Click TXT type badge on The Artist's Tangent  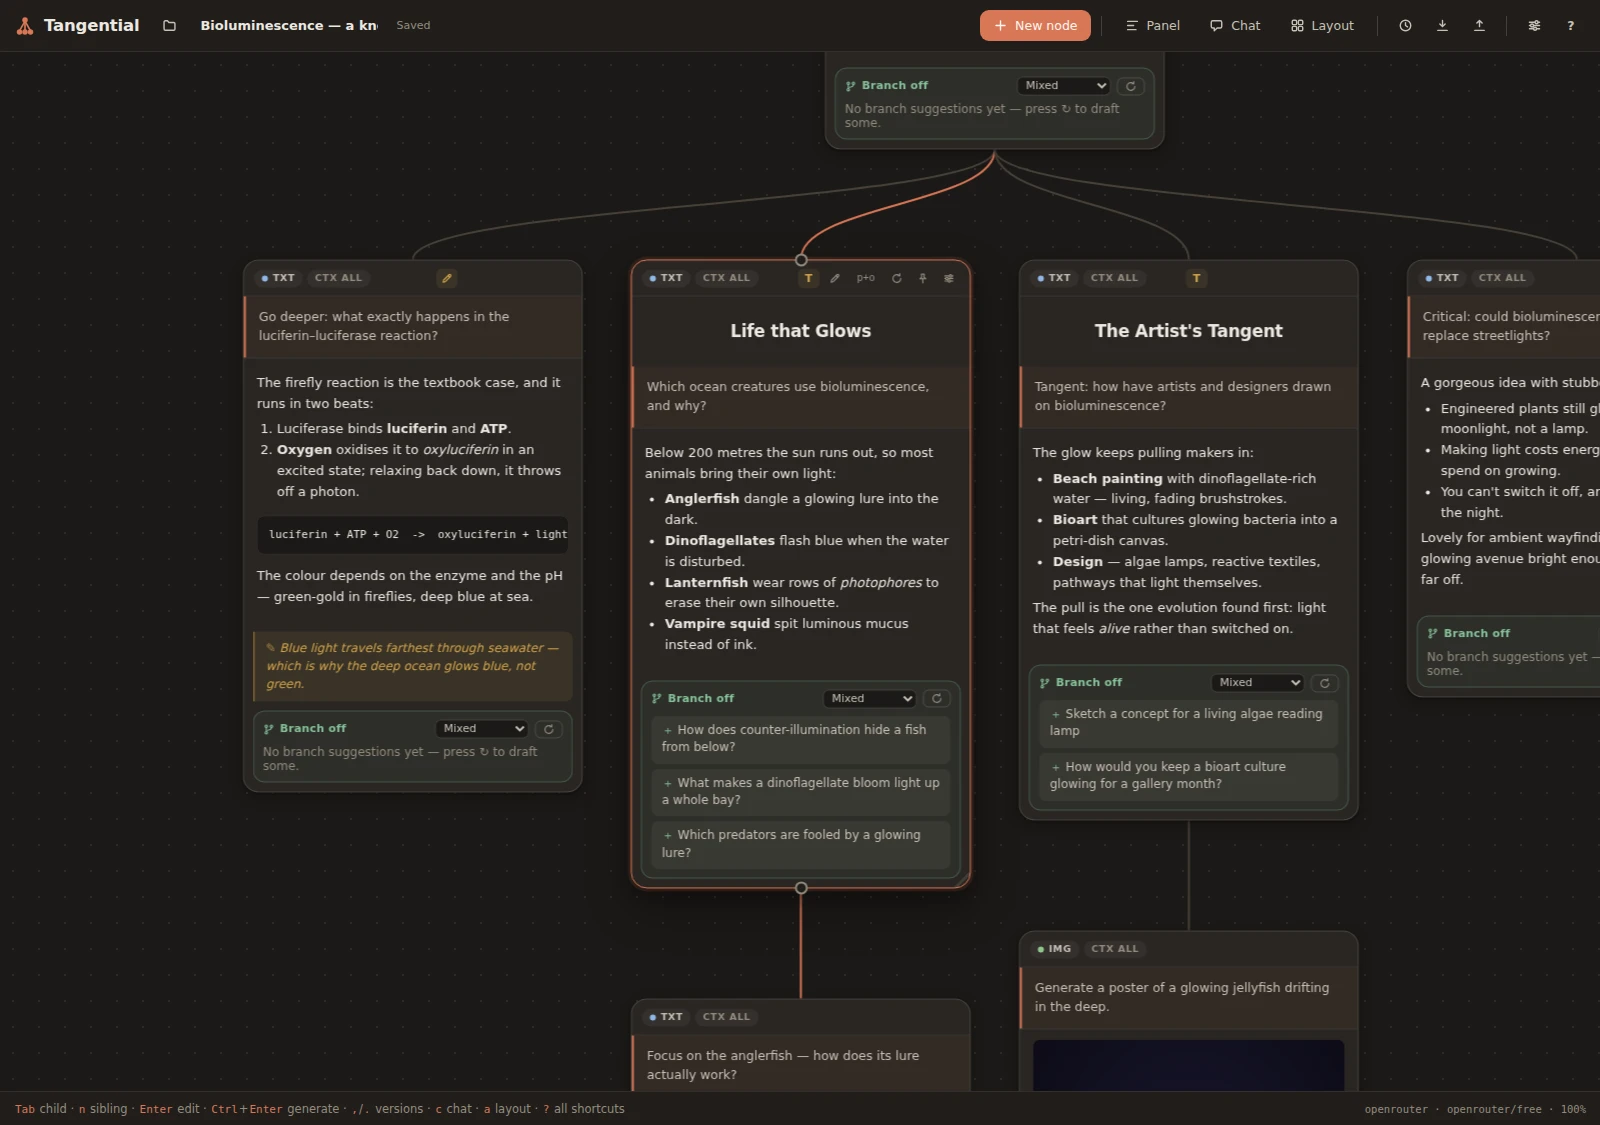coord(1054,278)
